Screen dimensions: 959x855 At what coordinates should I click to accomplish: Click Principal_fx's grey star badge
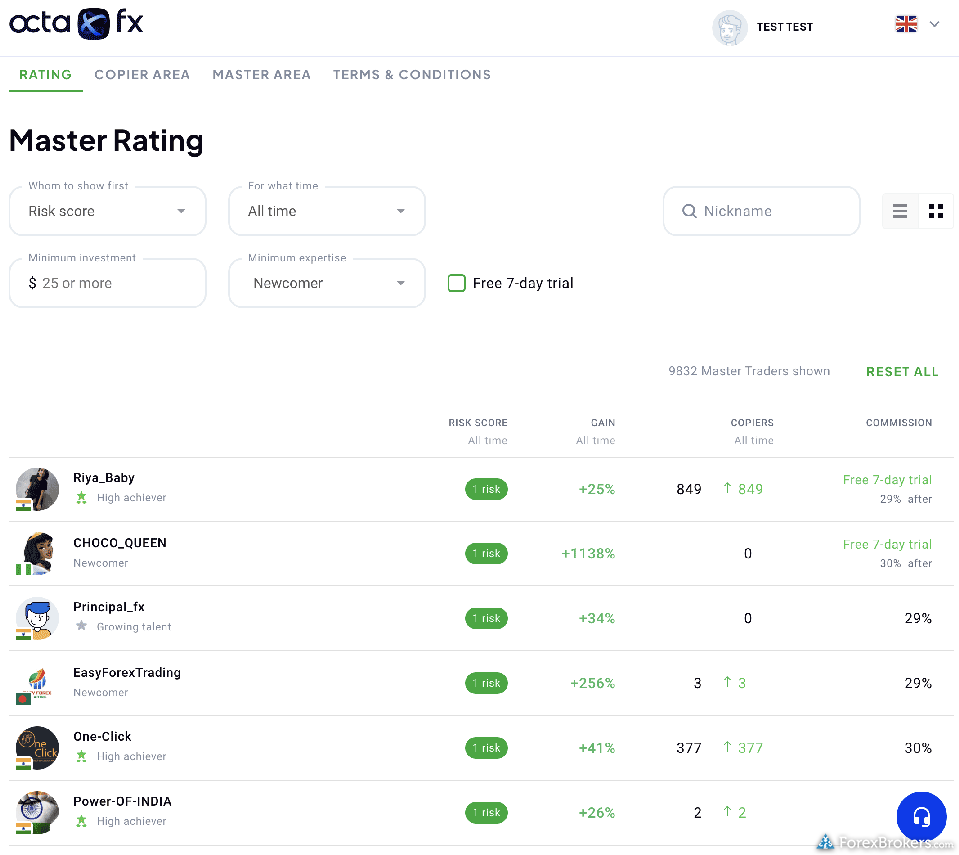81,626
